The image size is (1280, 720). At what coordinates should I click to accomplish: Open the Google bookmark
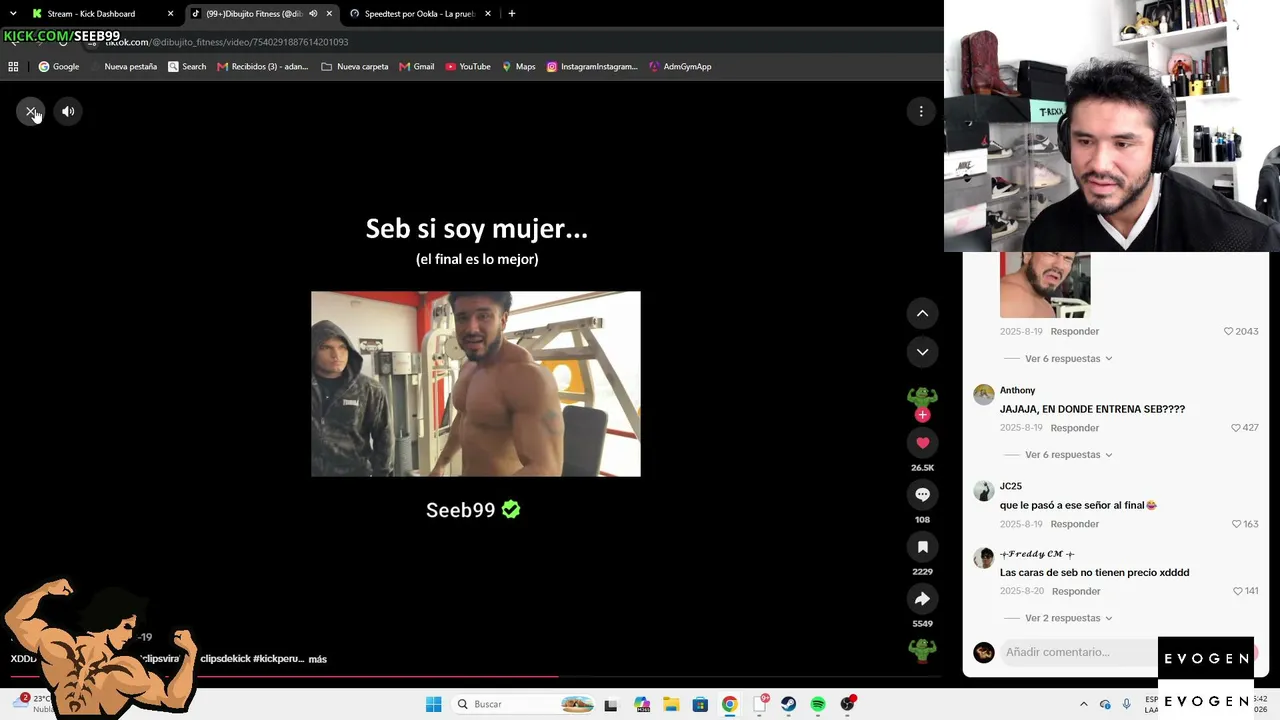click(x=58, y=67)
